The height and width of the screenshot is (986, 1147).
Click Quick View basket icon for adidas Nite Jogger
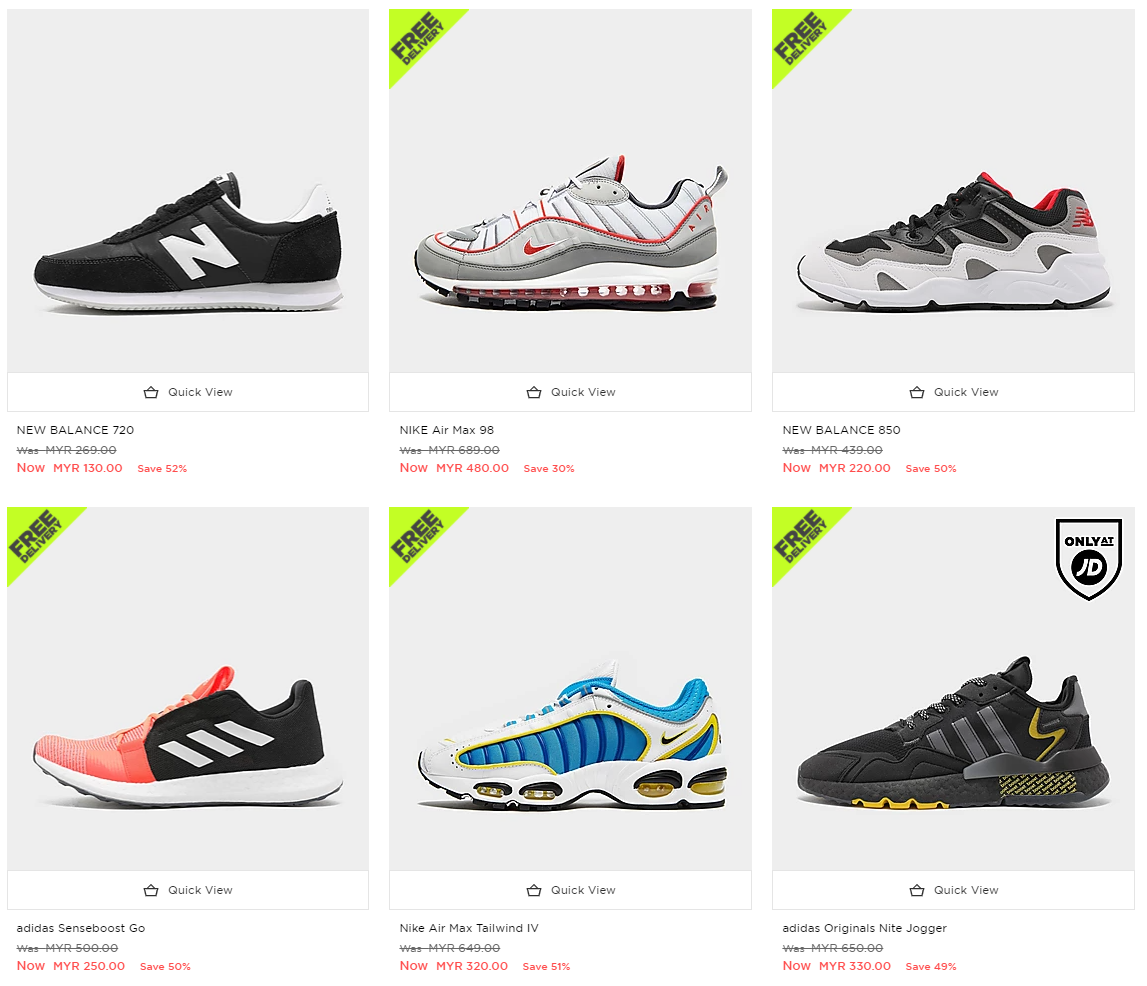click(x=917, y=890)
